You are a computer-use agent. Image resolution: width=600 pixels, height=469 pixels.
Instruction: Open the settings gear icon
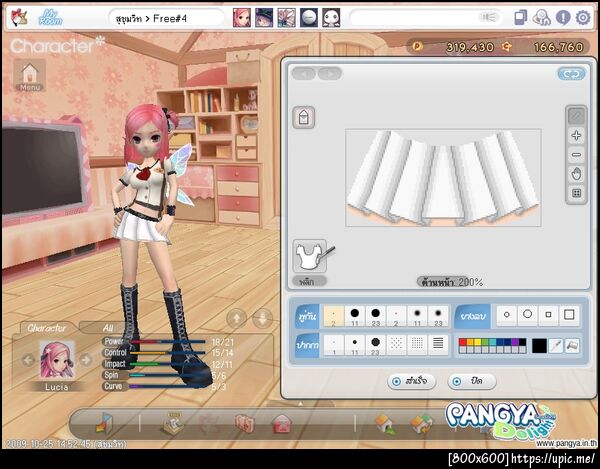point(583,18)
